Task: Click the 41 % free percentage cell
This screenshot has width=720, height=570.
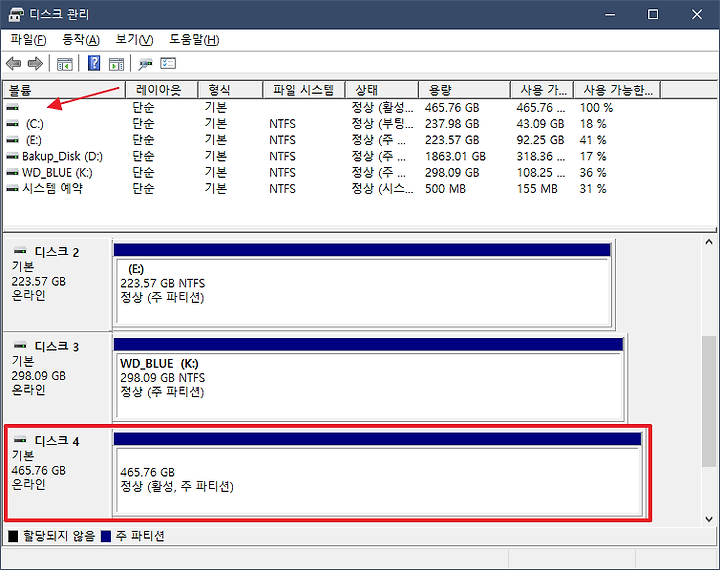Action: pos(593,140)
